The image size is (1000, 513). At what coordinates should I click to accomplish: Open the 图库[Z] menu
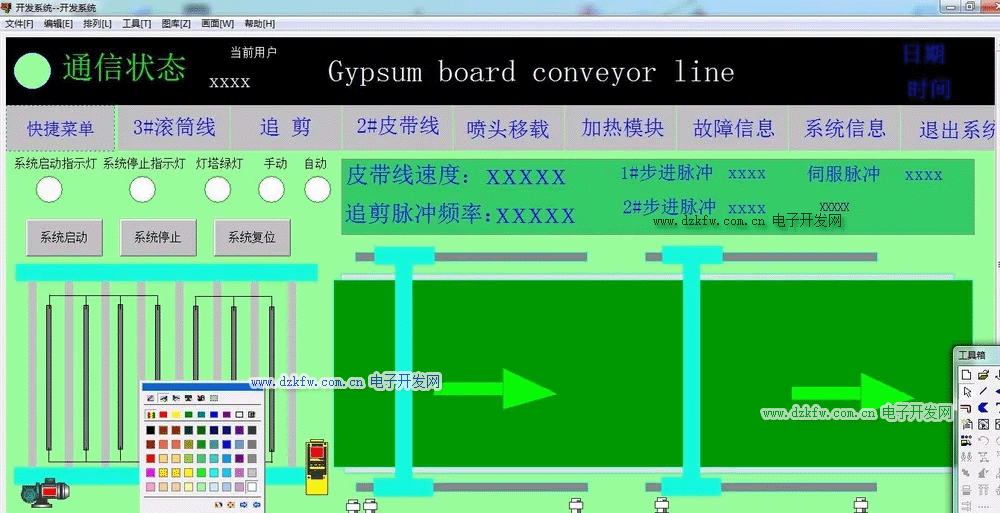coord(176,23)
